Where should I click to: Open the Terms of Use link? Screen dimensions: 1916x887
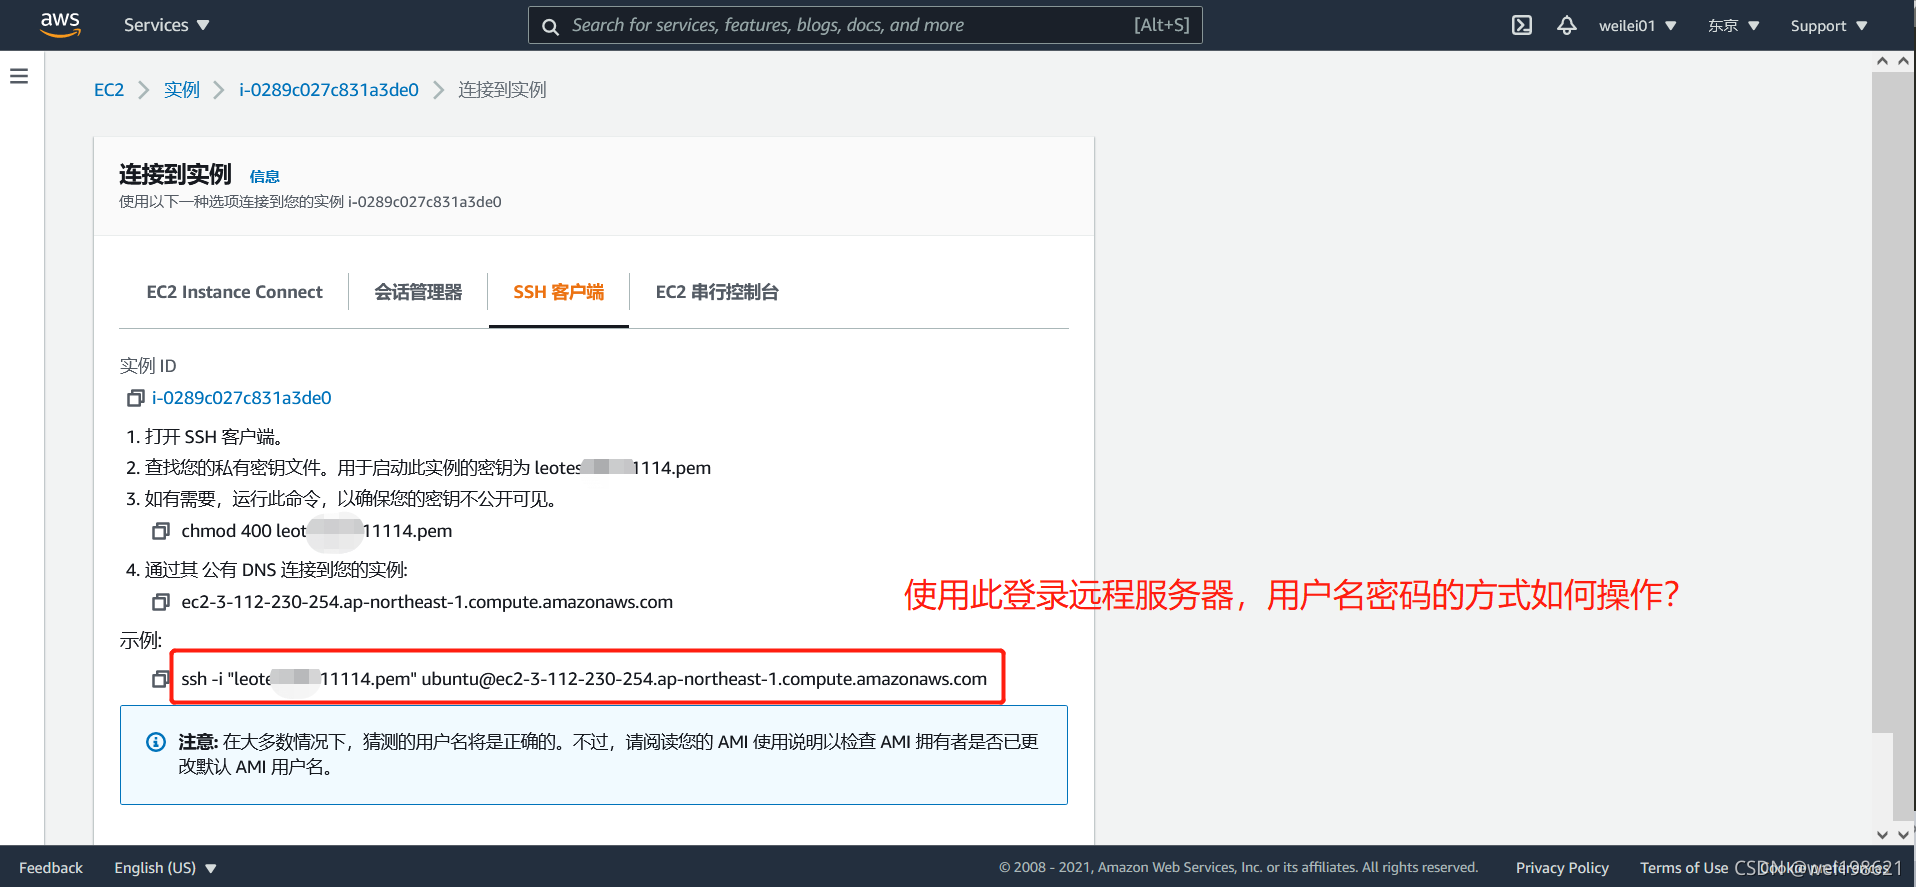tap(1684, 868)
